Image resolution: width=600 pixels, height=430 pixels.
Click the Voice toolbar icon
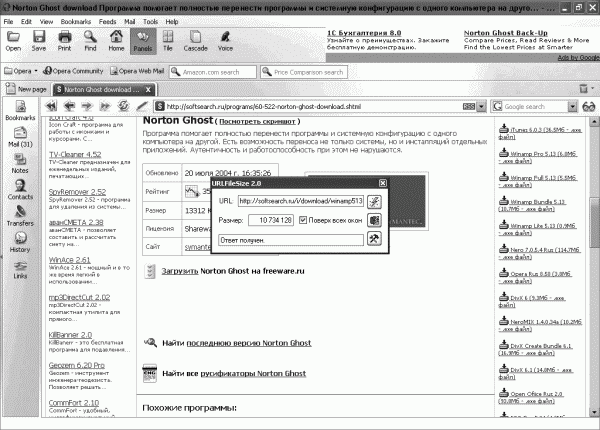click(x=225, y=41)
